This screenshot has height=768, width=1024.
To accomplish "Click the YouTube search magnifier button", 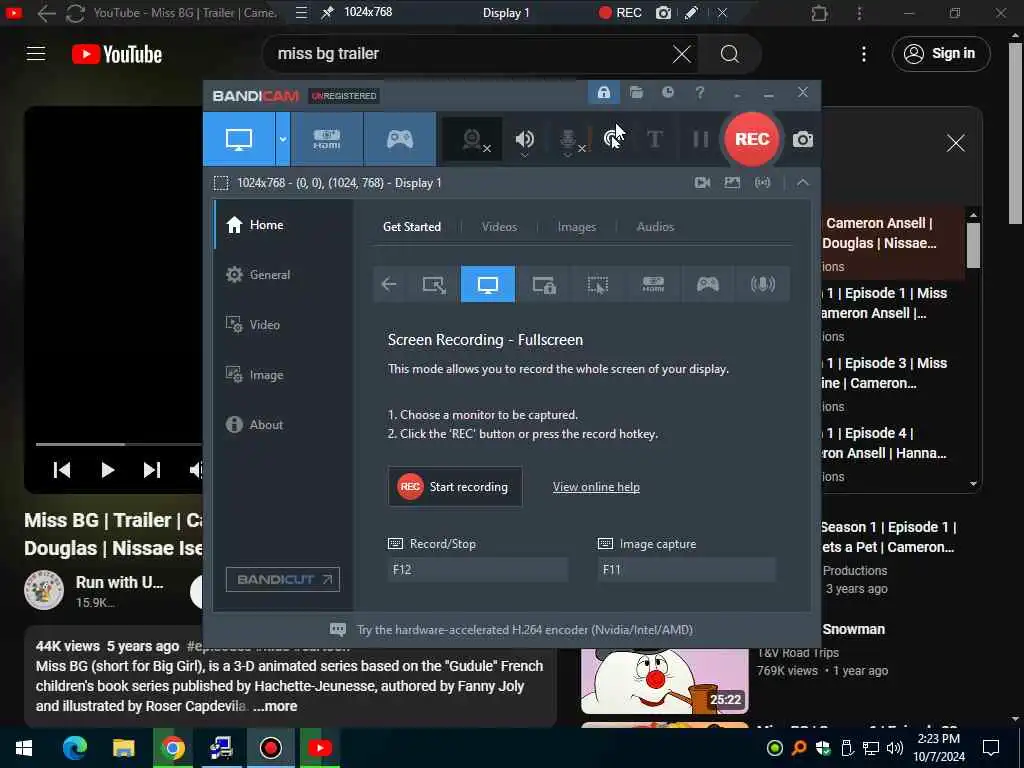I will [x=729, y=54].
